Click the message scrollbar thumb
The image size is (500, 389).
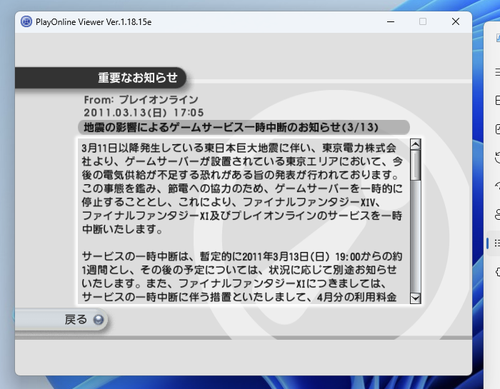click(415, 165)
